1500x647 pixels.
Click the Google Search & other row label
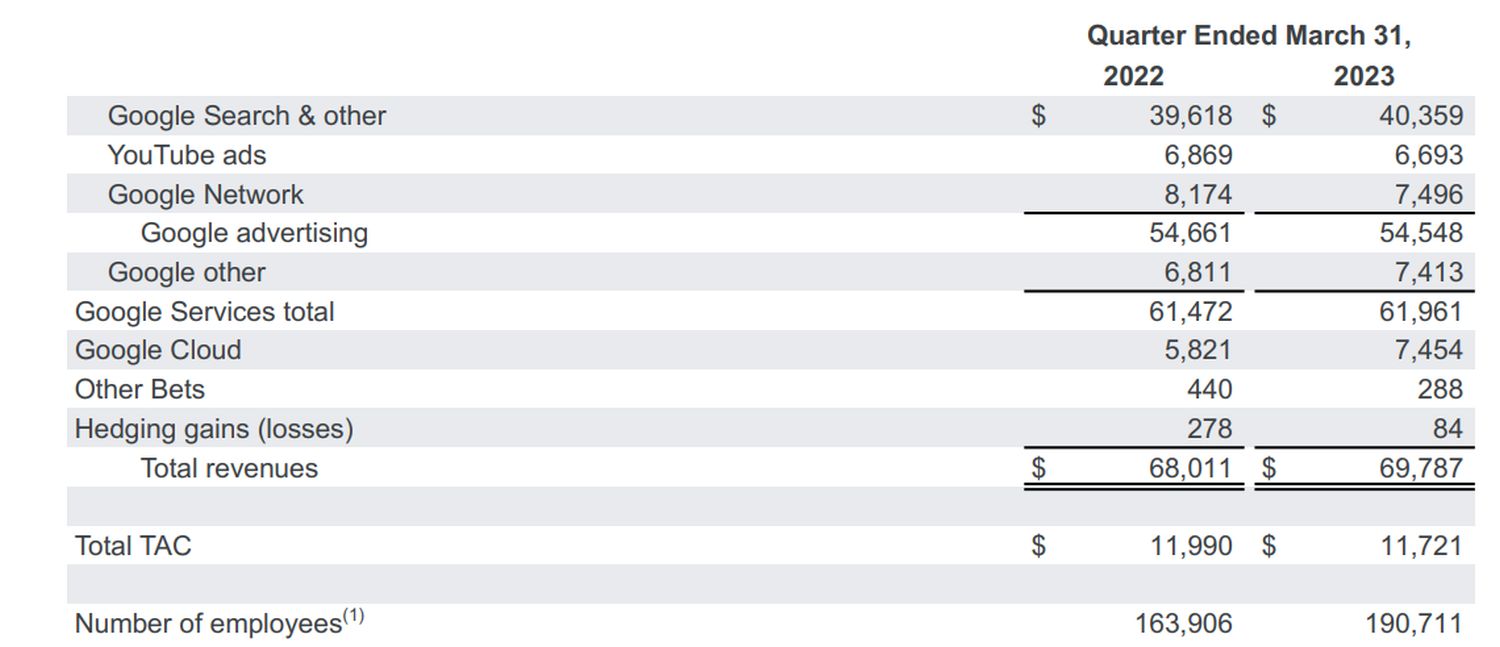[x=246, y=116]
